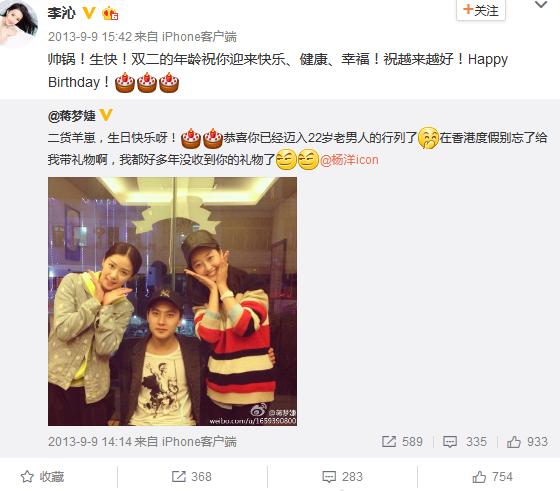The width and height of the screenshot is (560, 491).
Task: Click the 李沁 profile avatar
Action: [18, 22]
